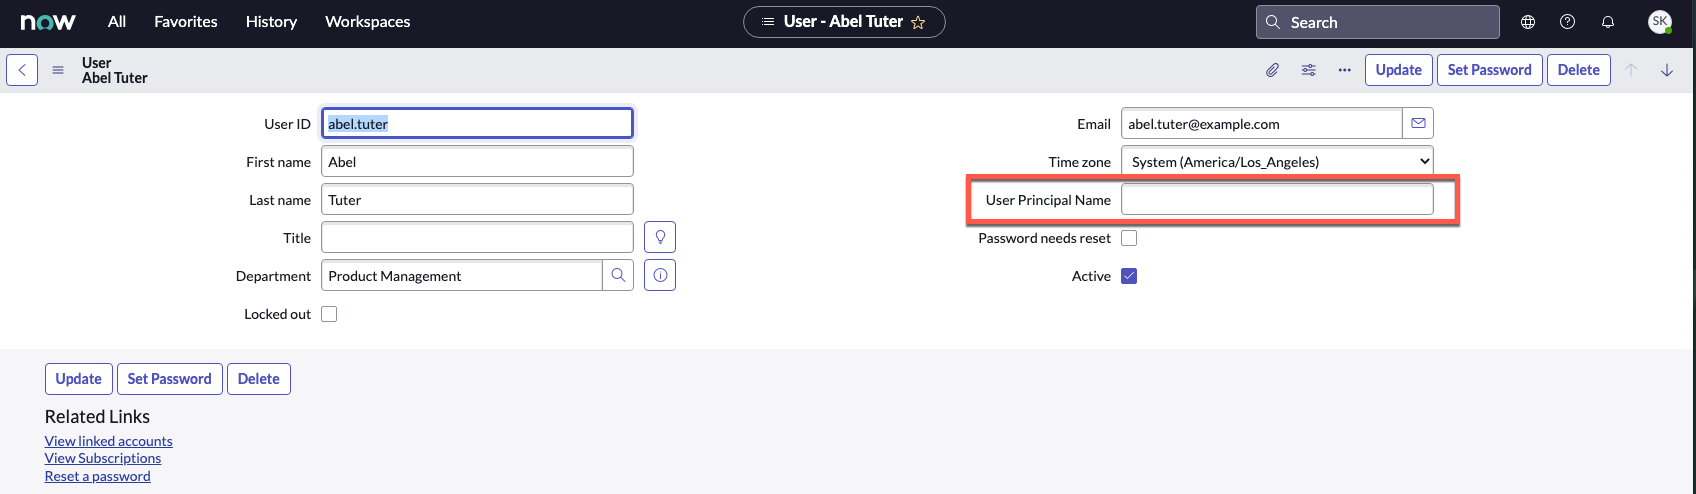Open the Workspaces menu
Image resolution: width=1696 pixels, height=494 pixels.
367,22
